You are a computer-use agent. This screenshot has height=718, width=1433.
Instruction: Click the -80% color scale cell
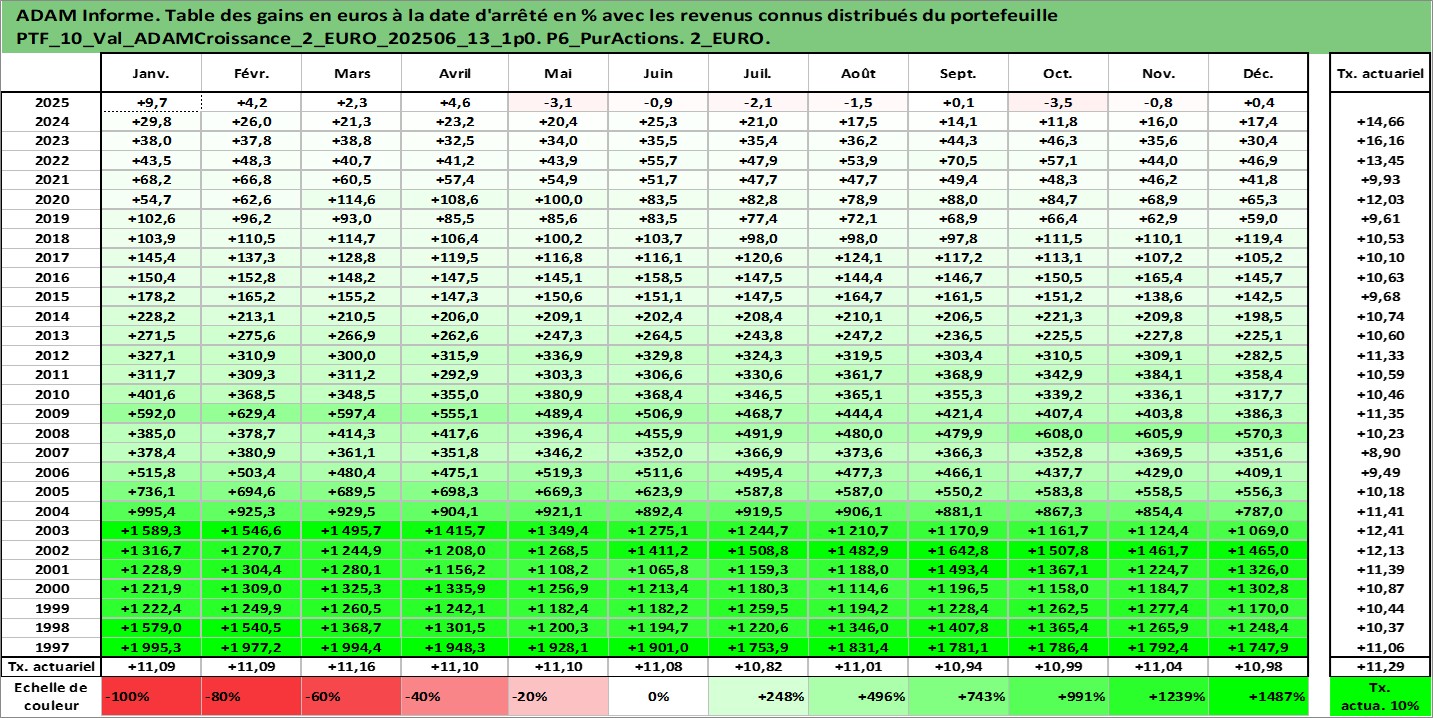point(251,696)
